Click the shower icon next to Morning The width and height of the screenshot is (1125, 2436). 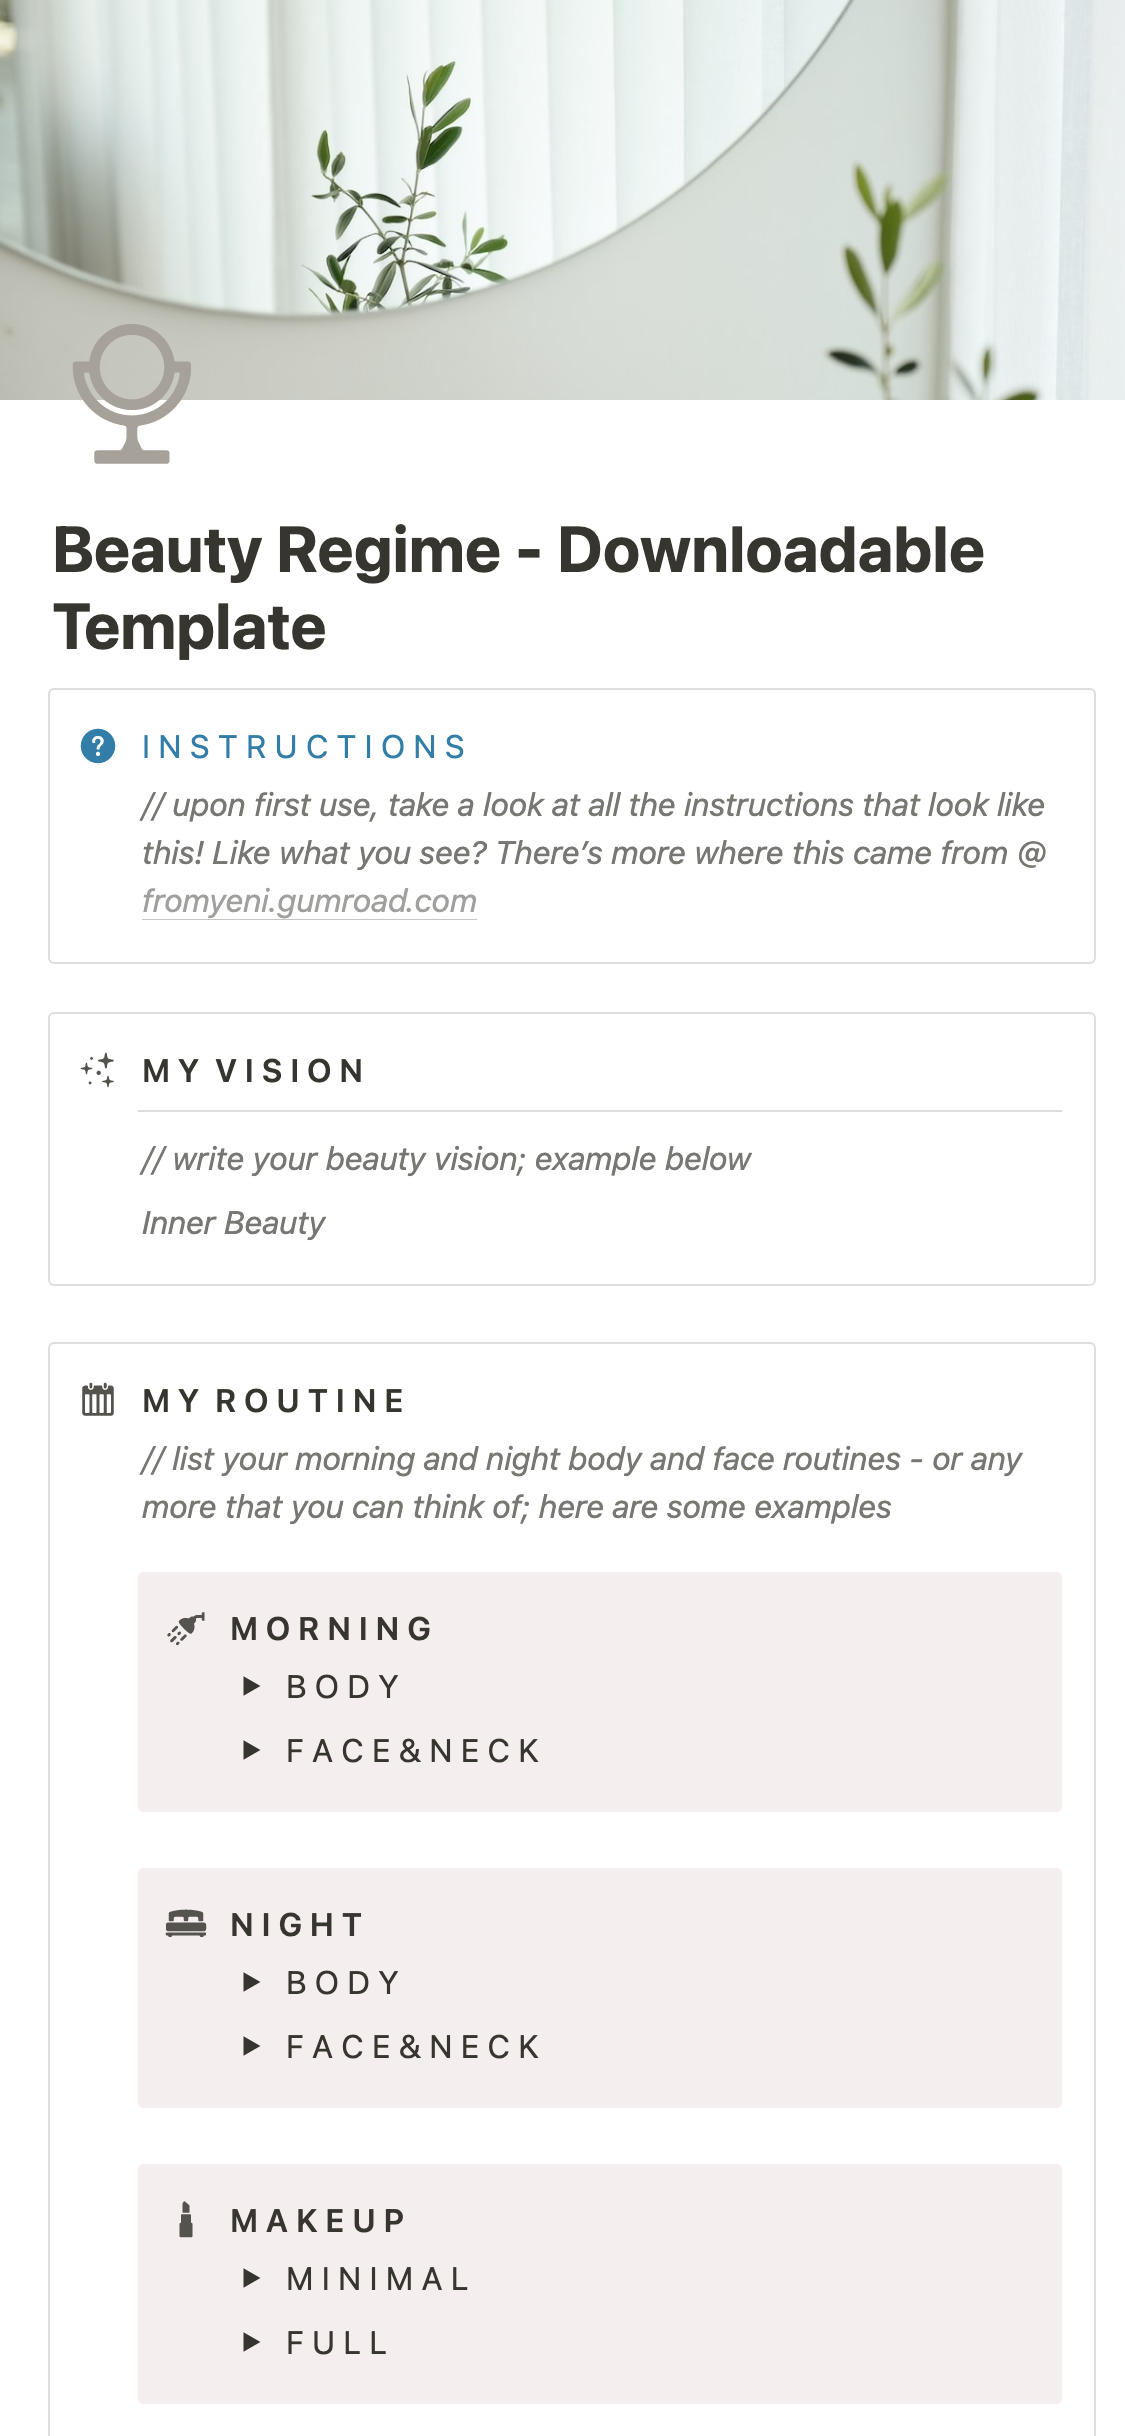pyautogui.click(x=186, y=1628)
